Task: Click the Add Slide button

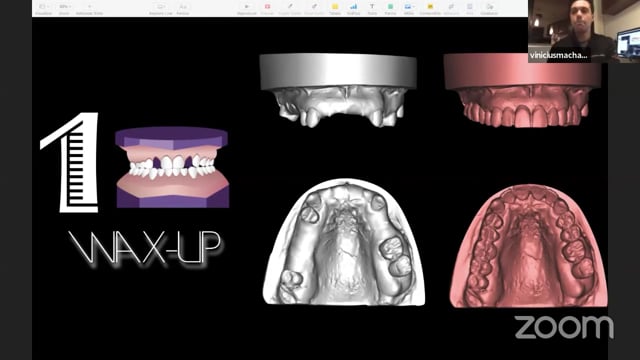Action: pyautogui.click(x=89, y=7)
